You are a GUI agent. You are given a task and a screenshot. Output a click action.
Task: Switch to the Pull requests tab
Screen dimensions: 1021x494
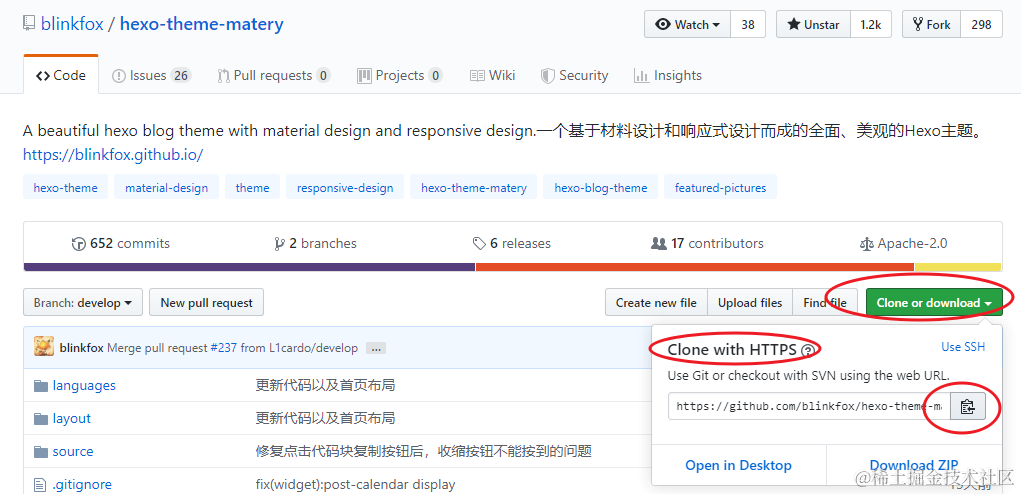[x=273, y=75]
